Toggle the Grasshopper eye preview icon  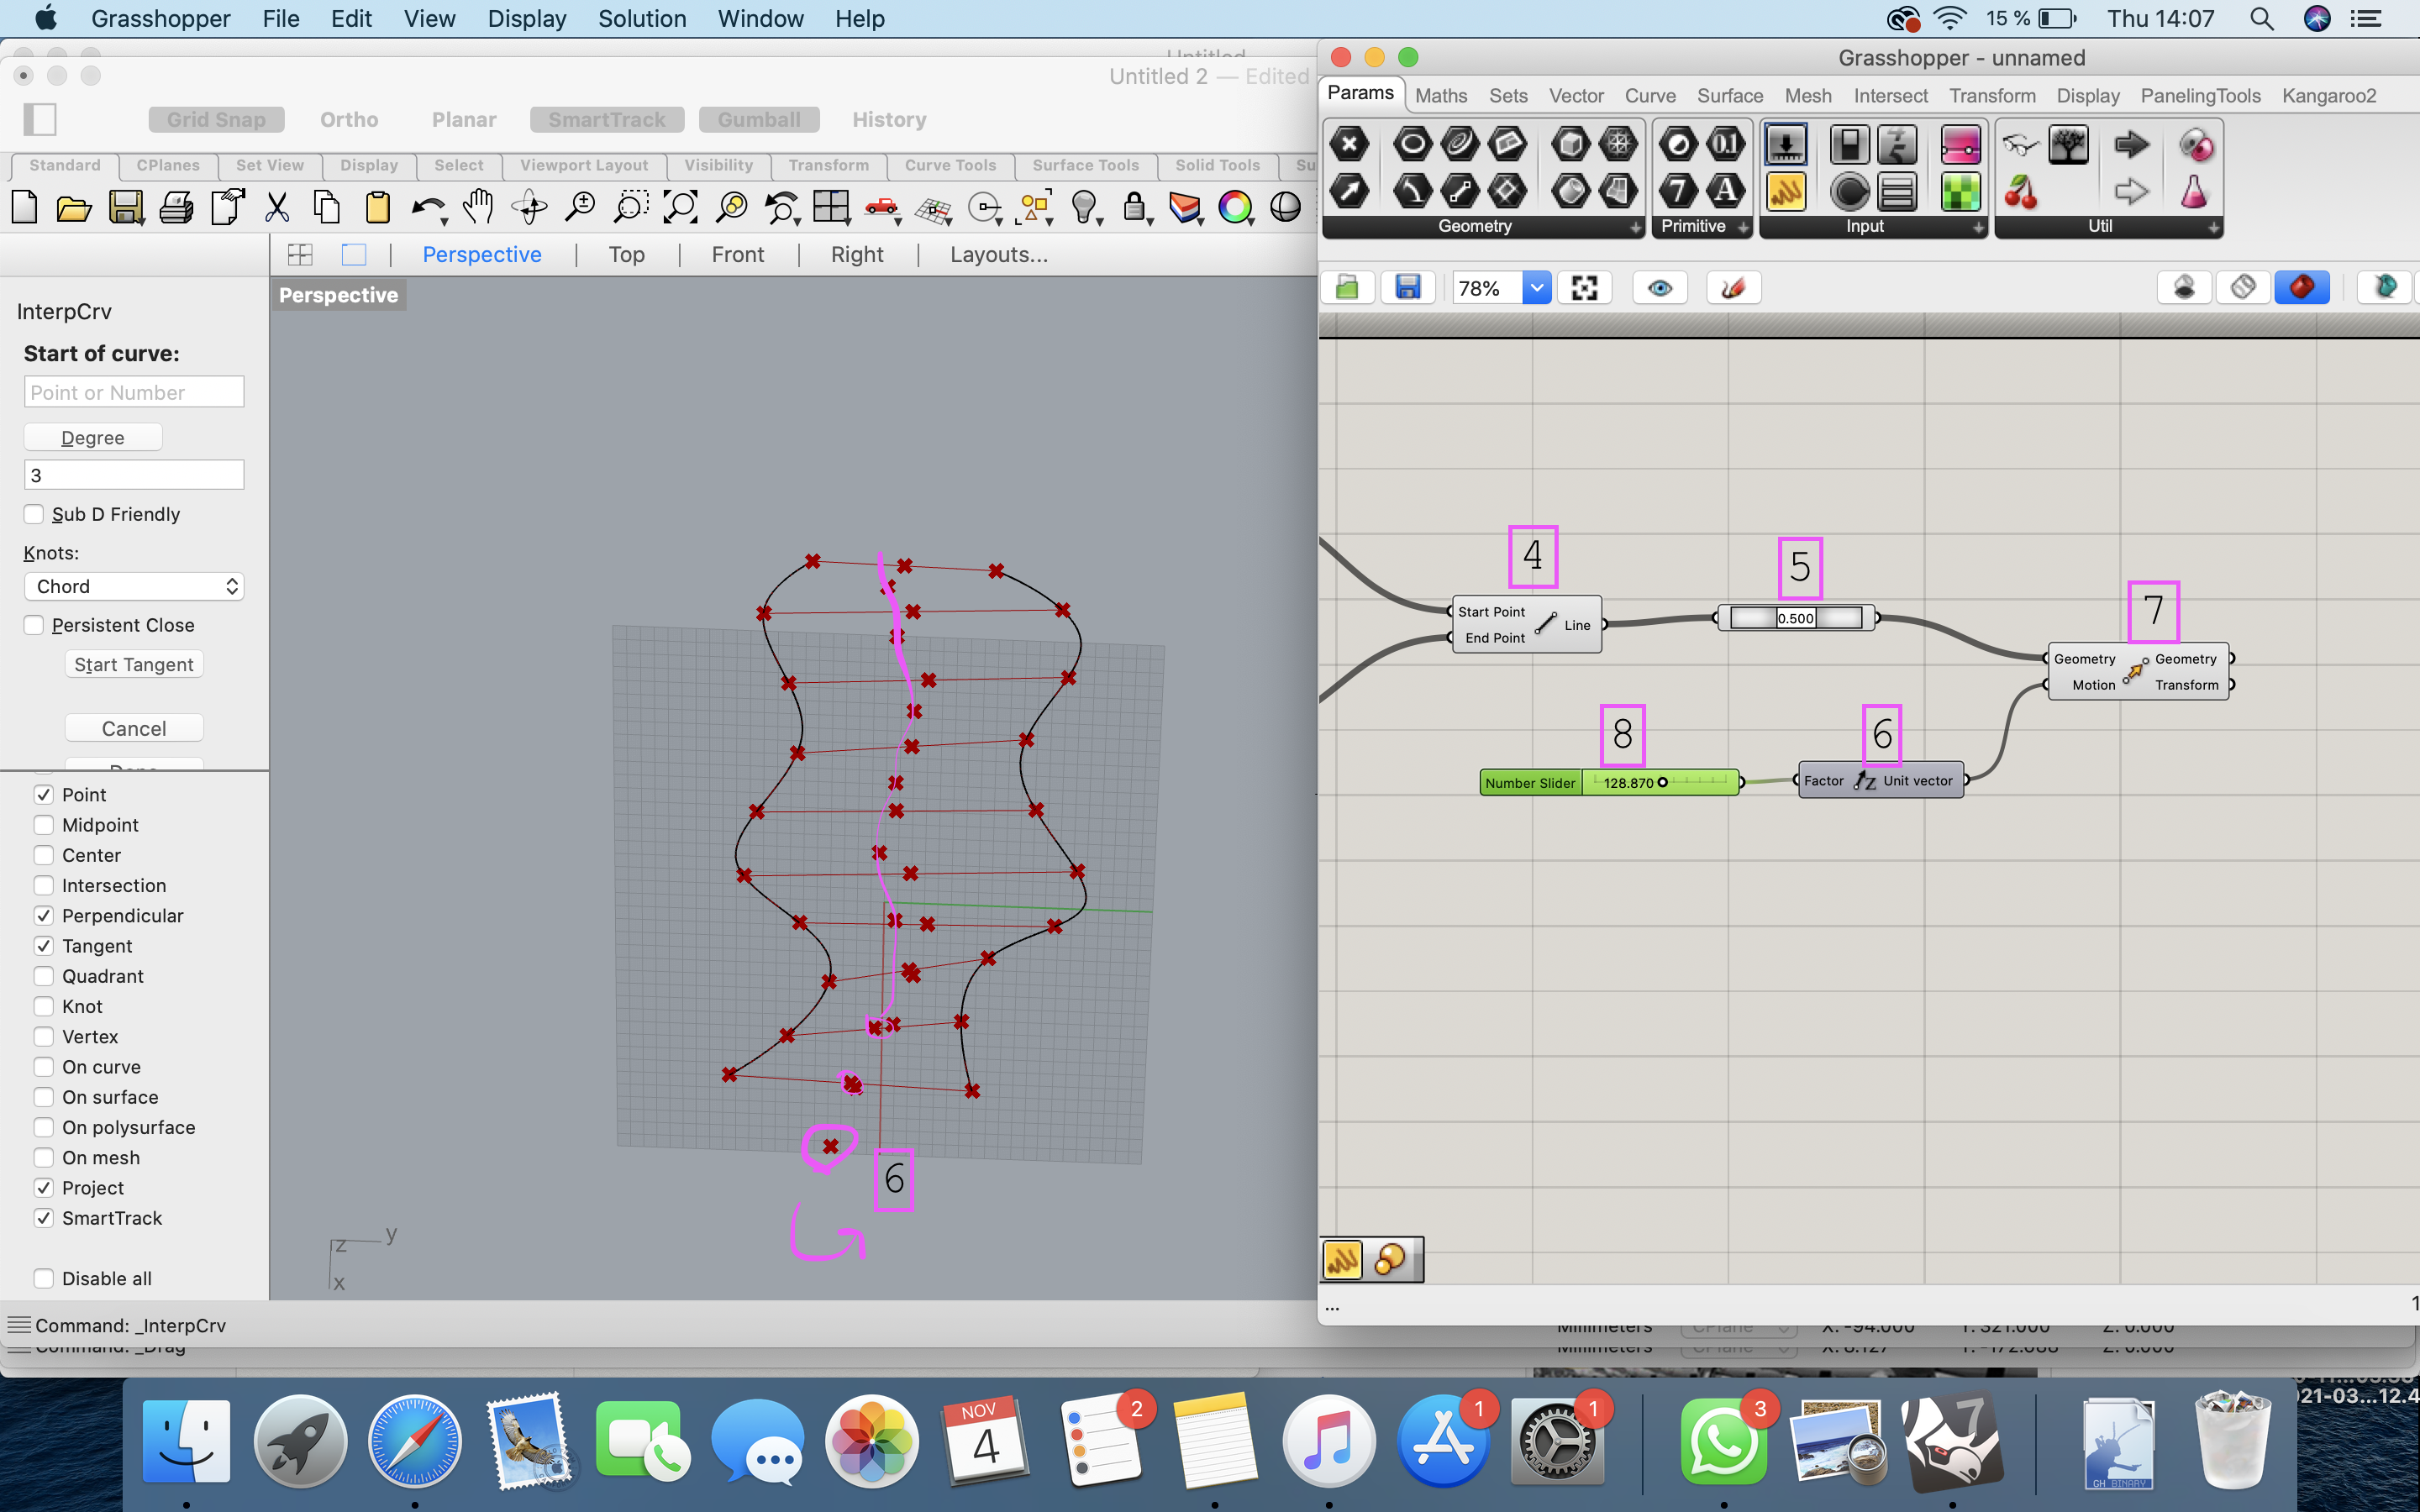point(1660,288)
